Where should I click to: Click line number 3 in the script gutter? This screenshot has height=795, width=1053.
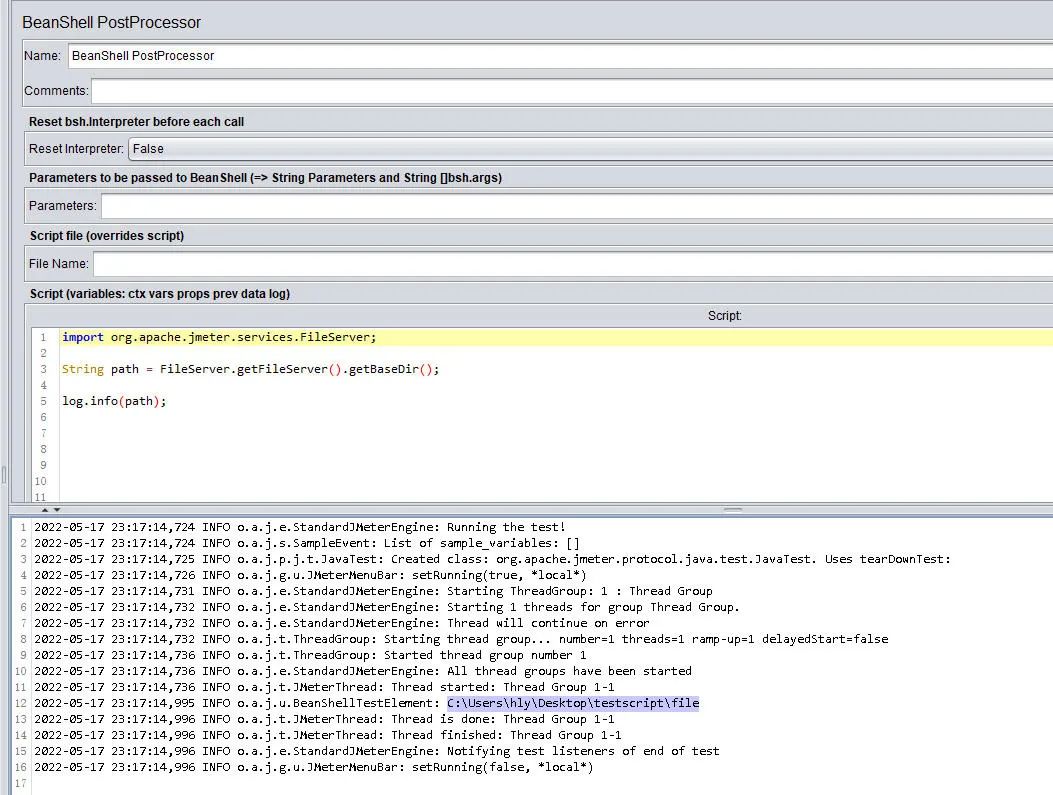pos(42,369)
